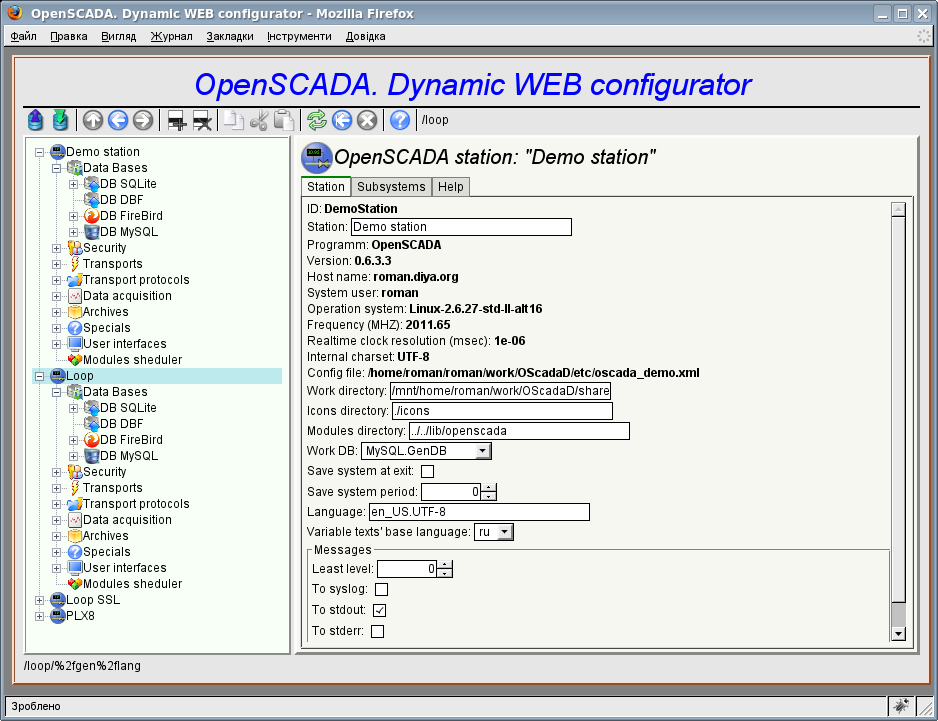938x721 pixels.
Task: Decrease Messages Least level with down arrow
Action: 444,573
